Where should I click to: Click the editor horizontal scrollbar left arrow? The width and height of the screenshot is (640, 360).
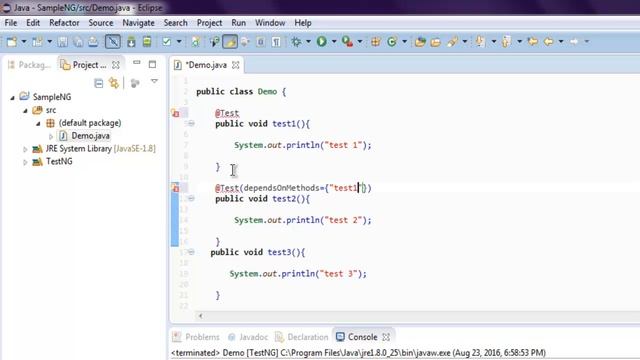click(x=200, y=316)
